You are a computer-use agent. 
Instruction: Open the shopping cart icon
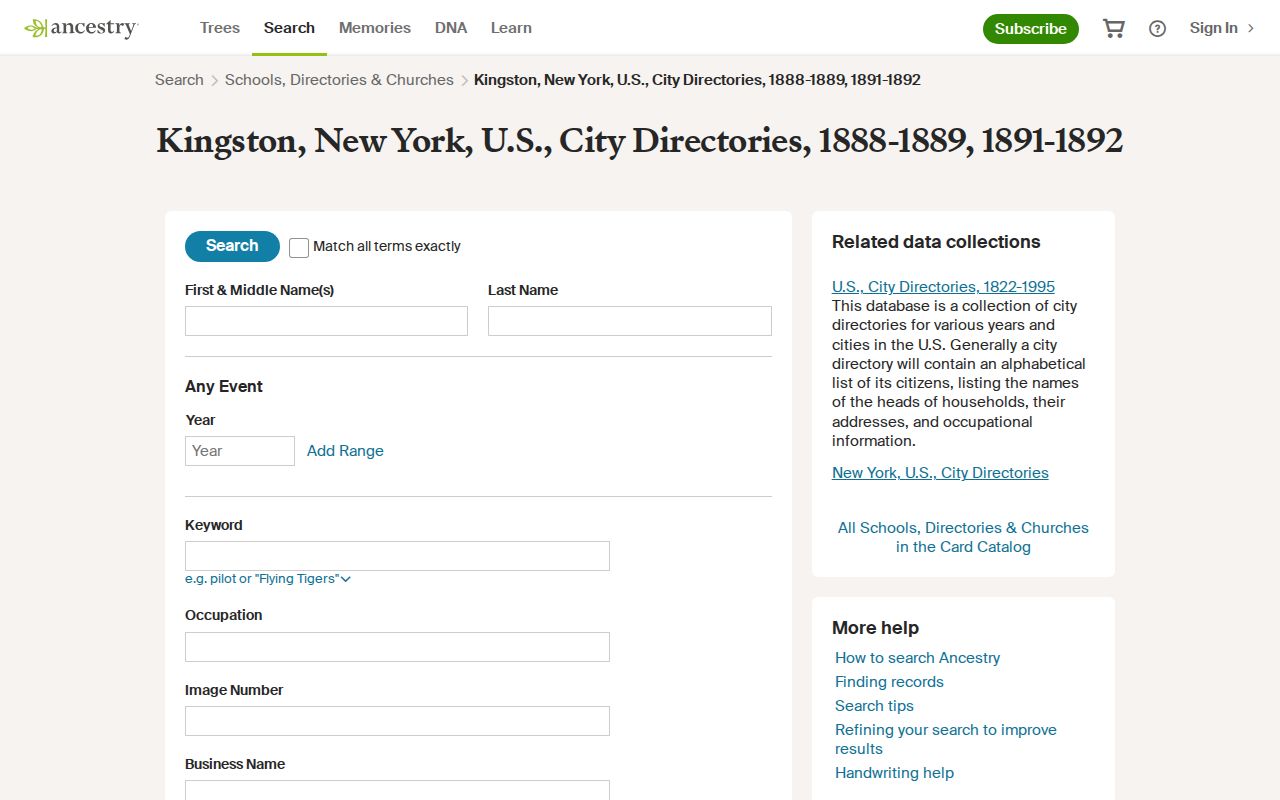[1113, 28]
